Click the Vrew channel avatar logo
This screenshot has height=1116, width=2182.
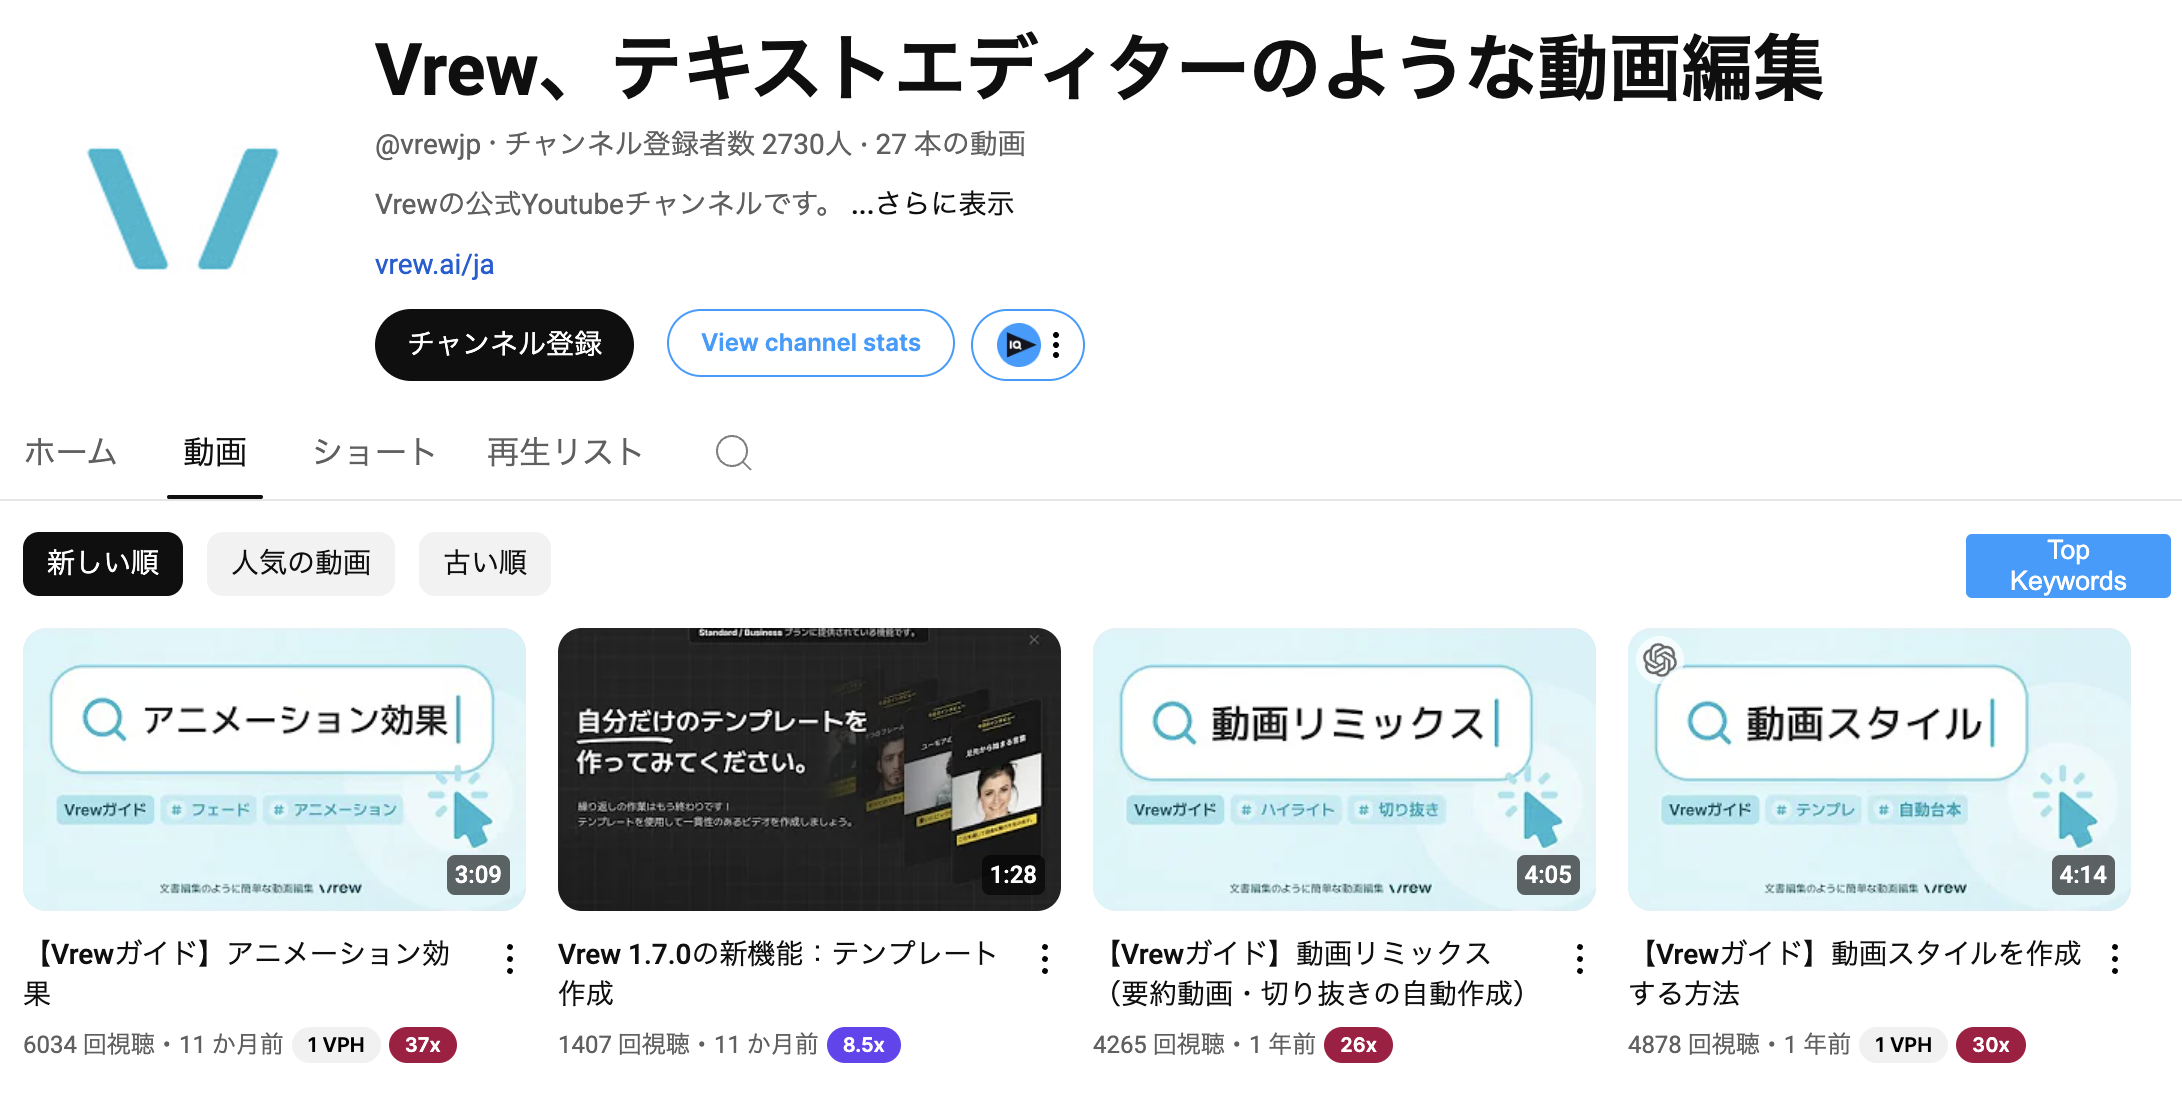point(183,208)
